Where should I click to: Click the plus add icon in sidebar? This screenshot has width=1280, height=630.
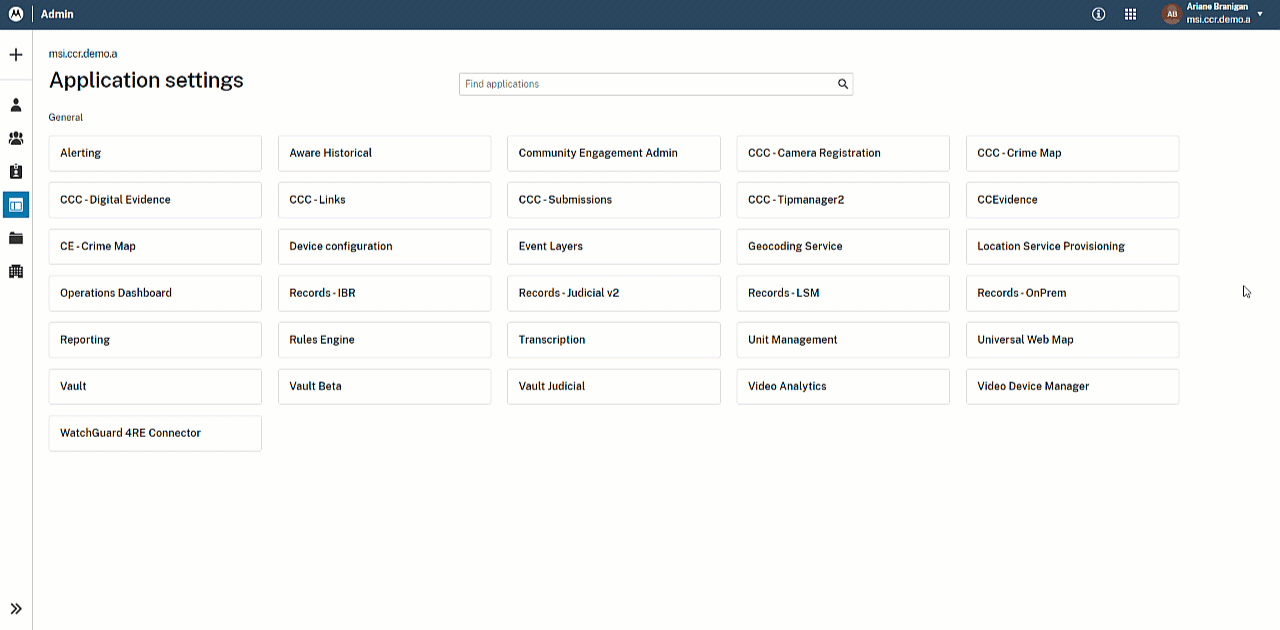(16, 55)
